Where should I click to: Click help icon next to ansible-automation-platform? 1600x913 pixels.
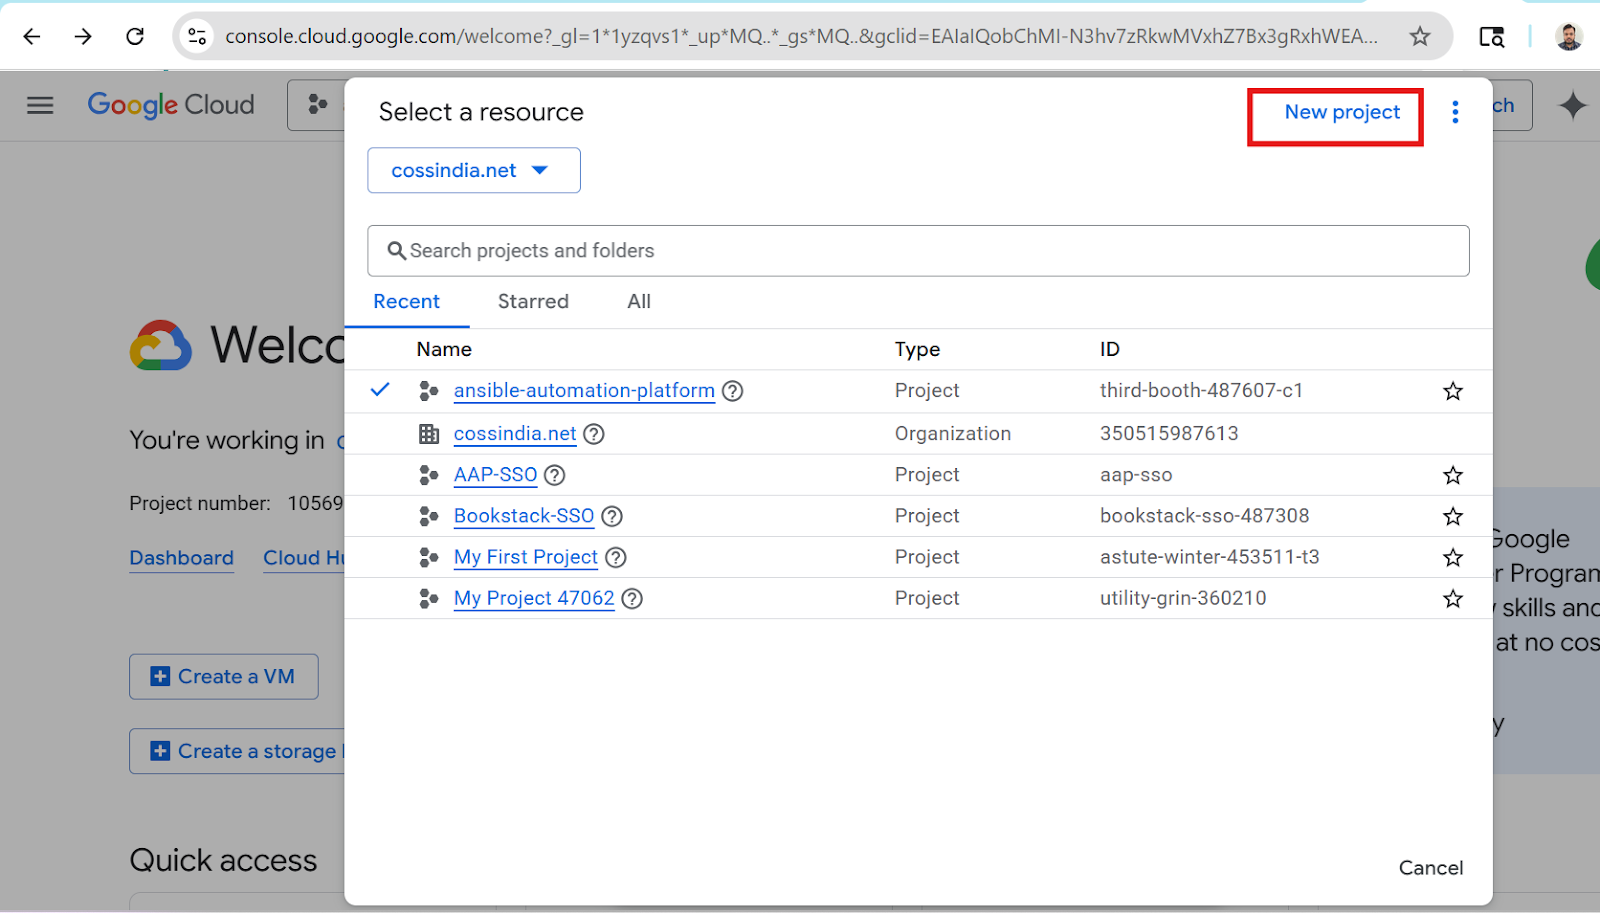[733, 391]
